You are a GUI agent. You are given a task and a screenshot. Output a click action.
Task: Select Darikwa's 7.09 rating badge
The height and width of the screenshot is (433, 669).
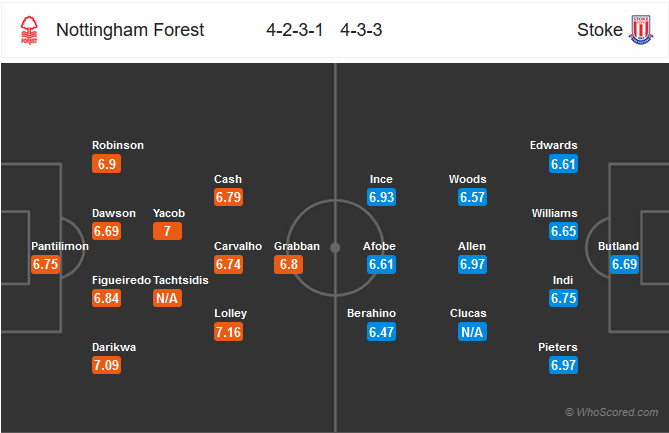point(106,365)
